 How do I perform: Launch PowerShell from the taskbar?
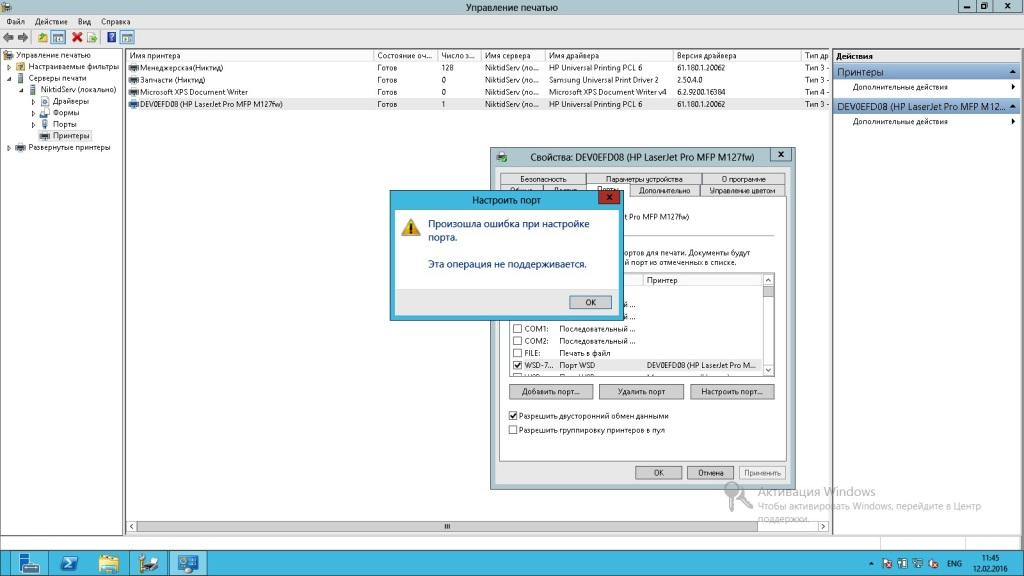[69, 563]
